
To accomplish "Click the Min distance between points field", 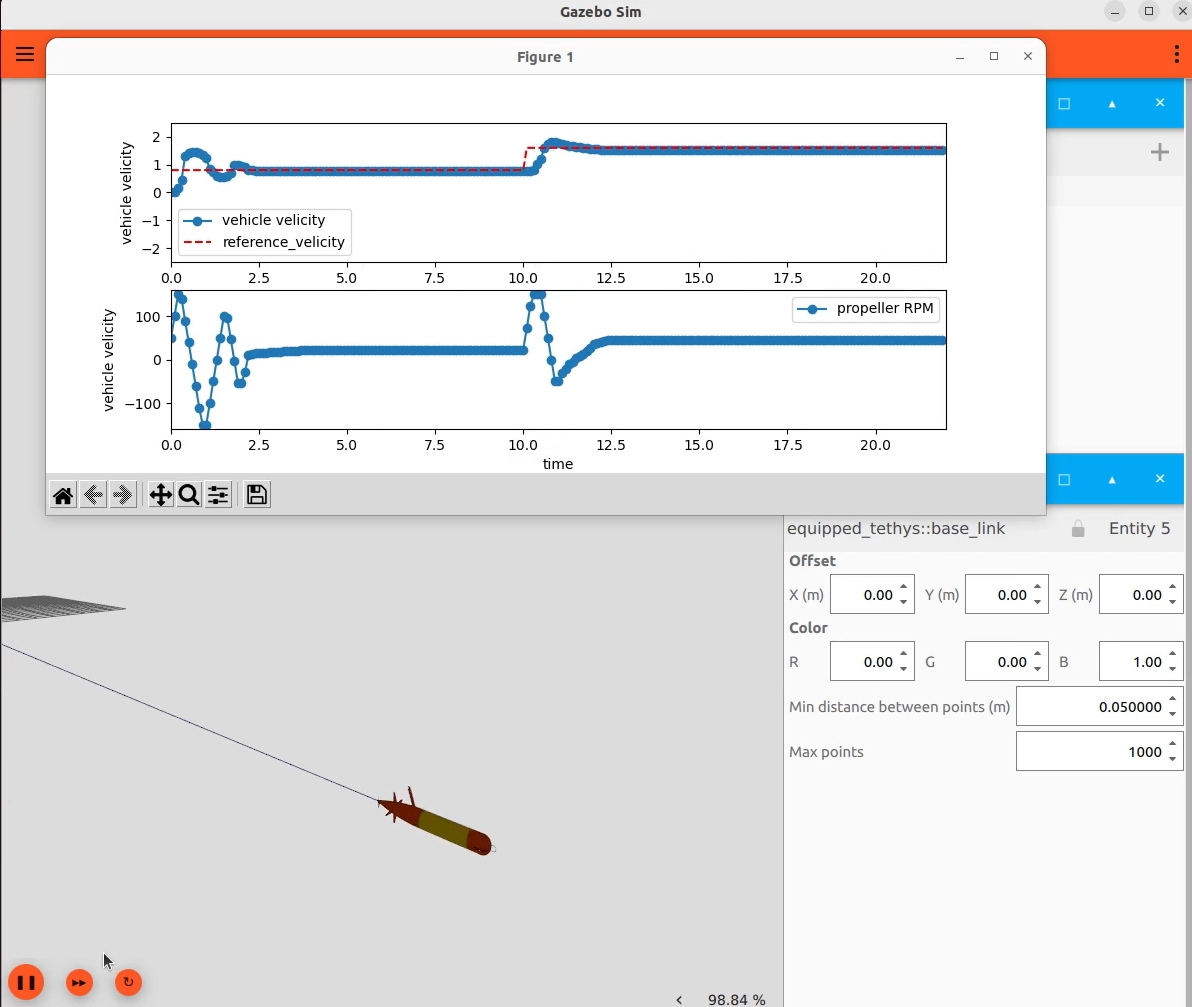I will click(1099, 706).
